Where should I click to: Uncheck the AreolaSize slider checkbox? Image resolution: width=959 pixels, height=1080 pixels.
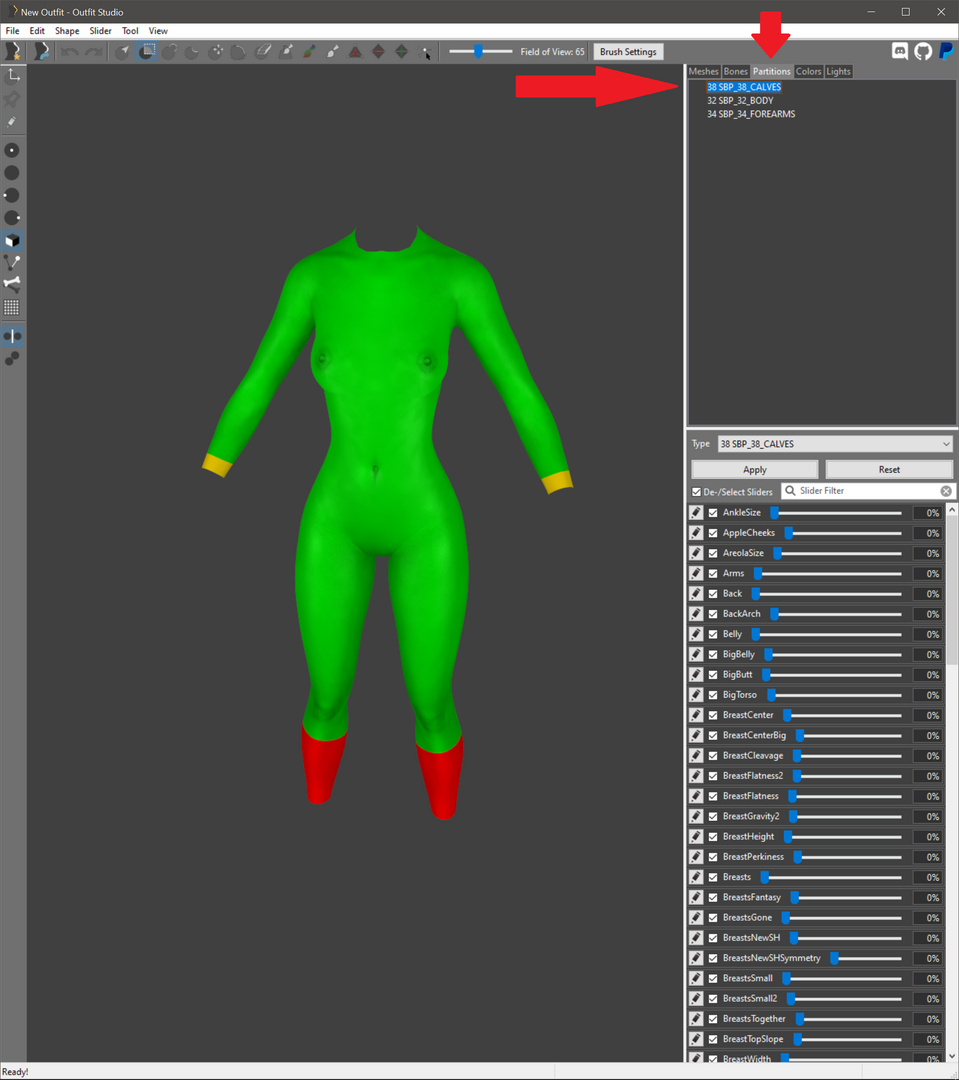coord(713,553)
